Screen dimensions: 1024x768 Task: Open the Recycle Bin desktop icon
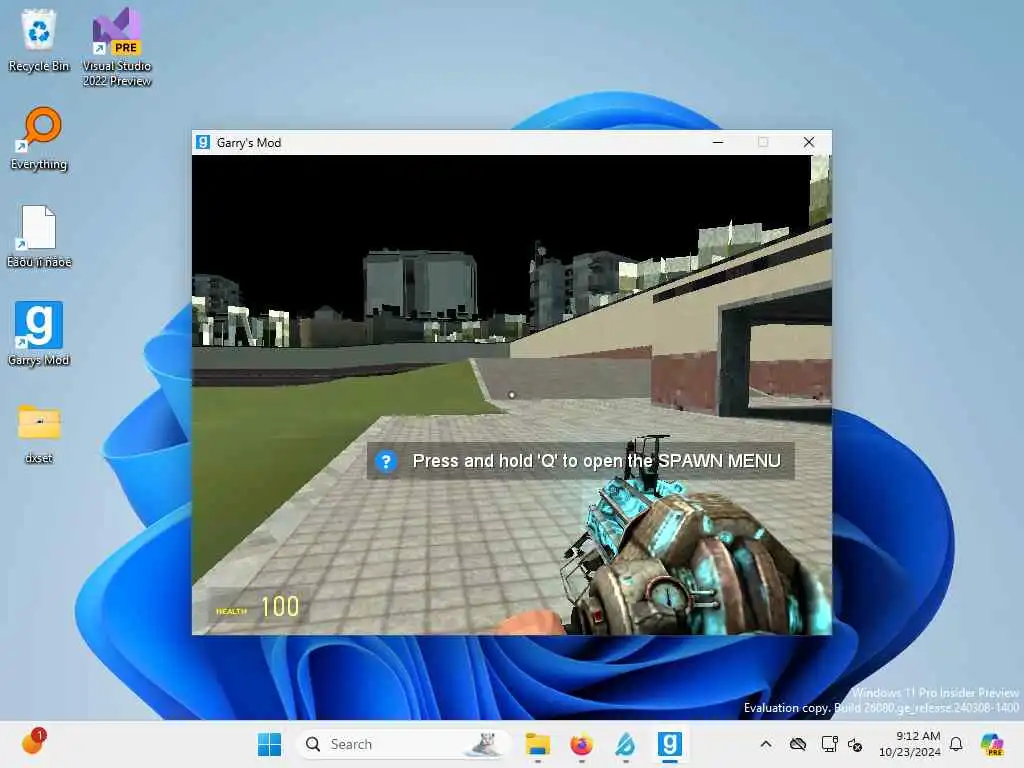tap(39, 39)
